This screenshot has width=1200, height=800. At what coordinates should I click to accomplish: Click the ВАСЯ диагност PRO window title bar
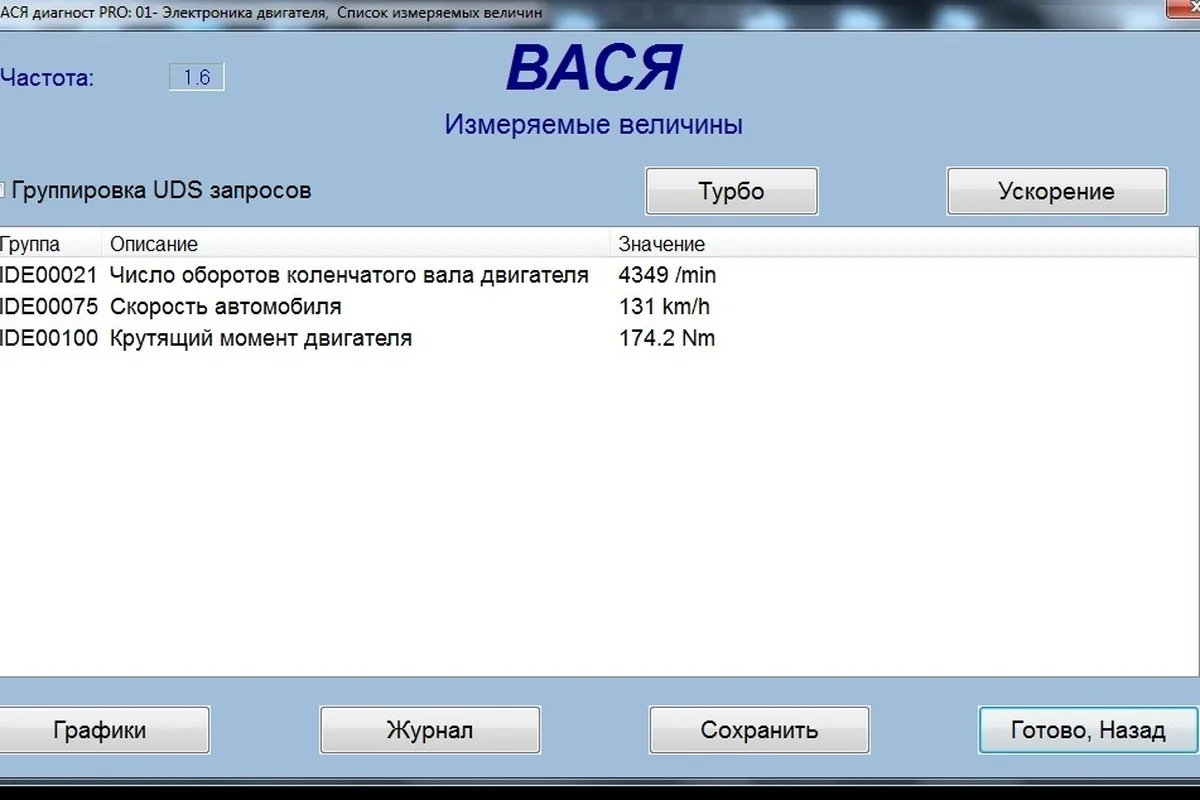tap(600, 12)
